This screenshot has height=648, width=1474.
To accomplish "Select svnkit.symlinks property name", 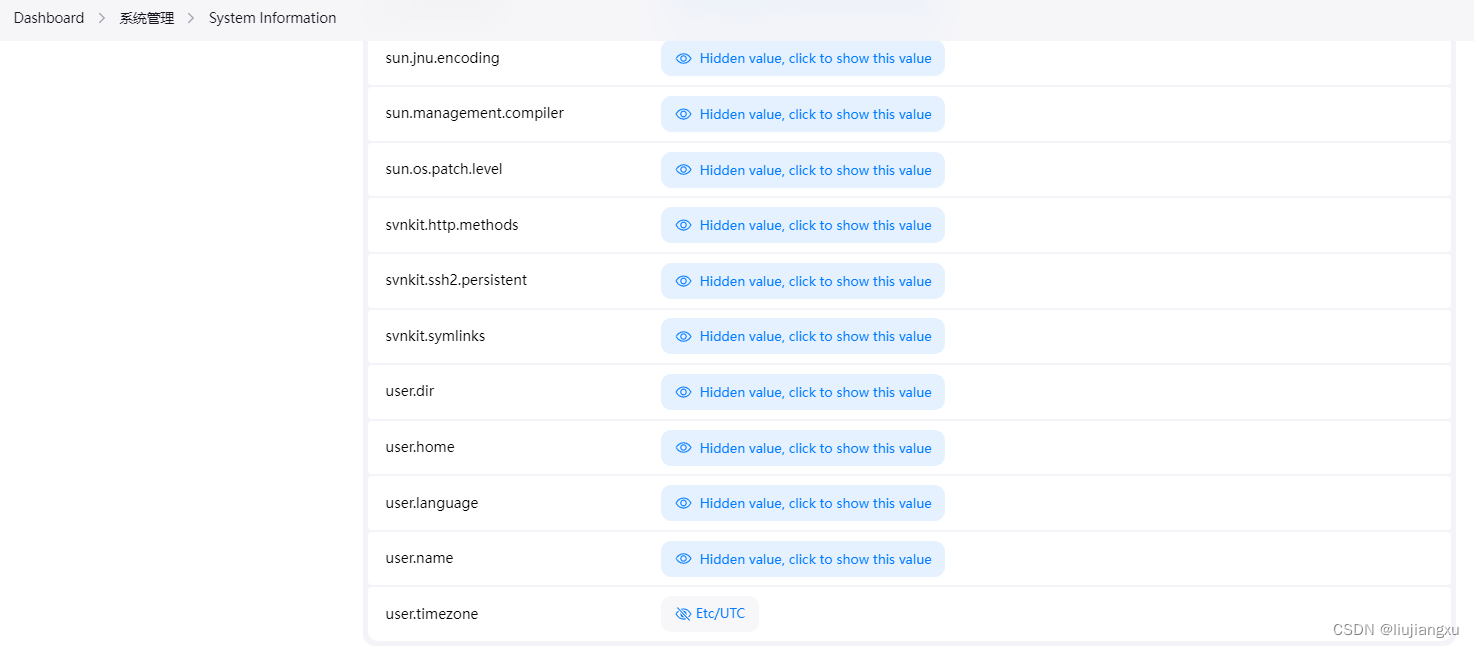I will coord(435,336).
